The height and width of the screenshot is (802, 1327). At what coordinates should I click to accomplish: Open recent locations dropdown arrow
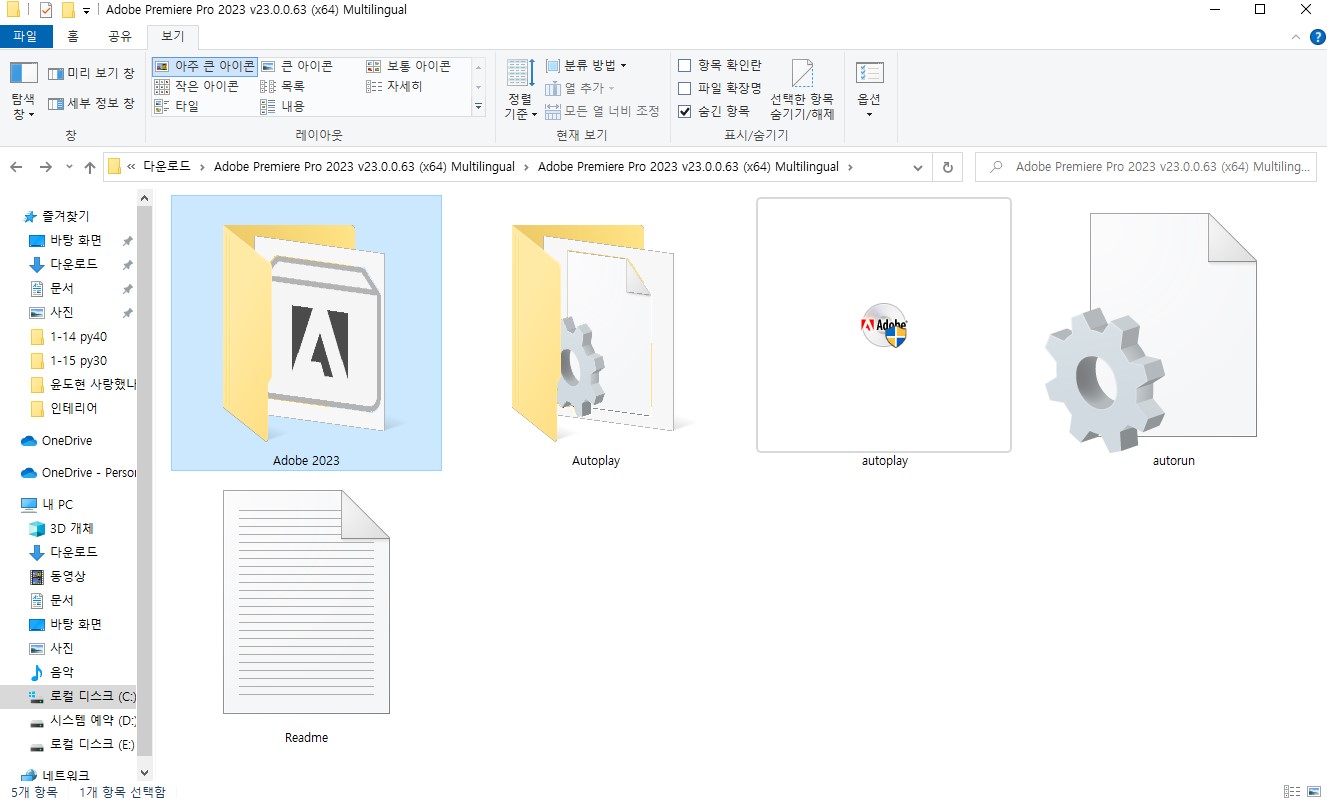point(69,167)
